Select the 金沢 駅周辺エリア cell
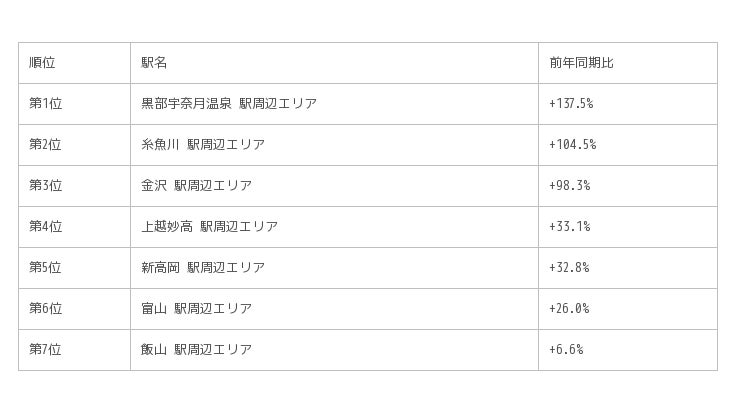 (196, 186)
